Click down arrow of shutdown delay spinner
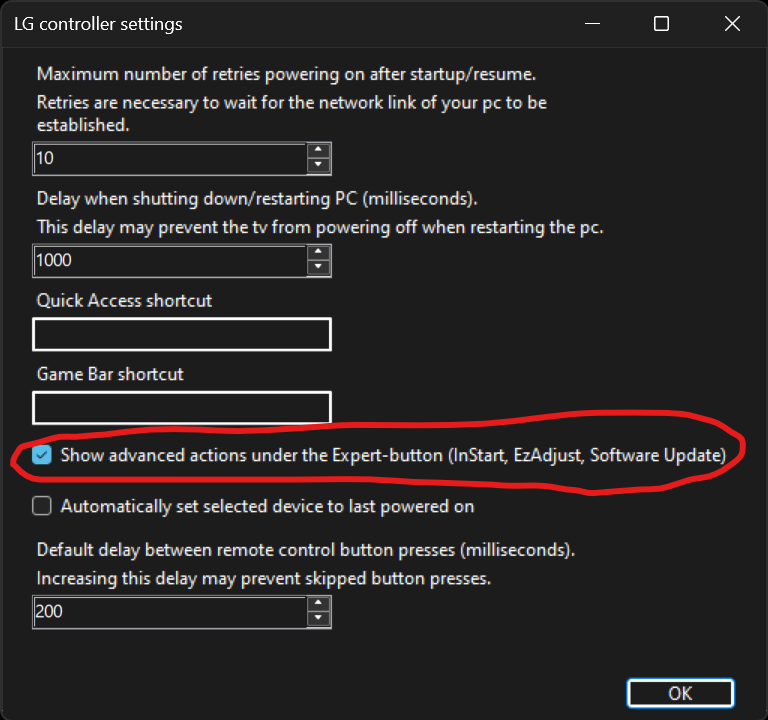 [318, 267]
